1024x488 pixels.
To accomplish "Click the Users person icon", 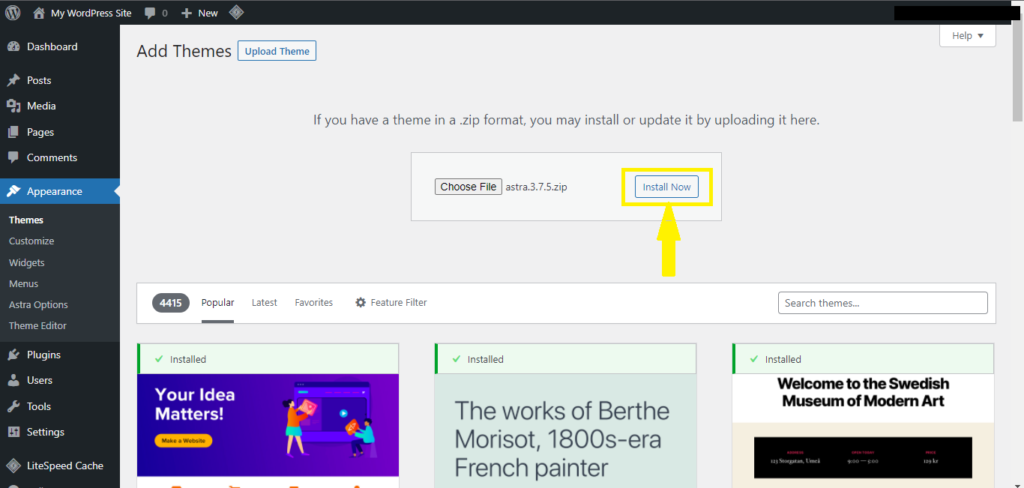I will coord(13,380).
